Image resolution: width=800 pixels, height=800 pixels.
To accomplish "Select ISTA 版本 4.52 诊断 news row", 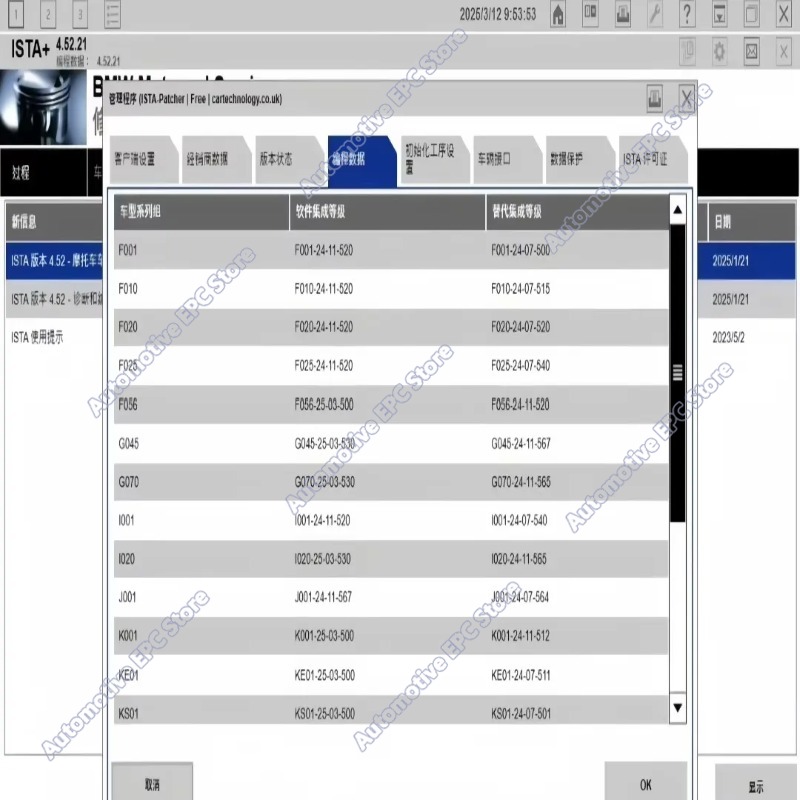I will click(55, 299).
